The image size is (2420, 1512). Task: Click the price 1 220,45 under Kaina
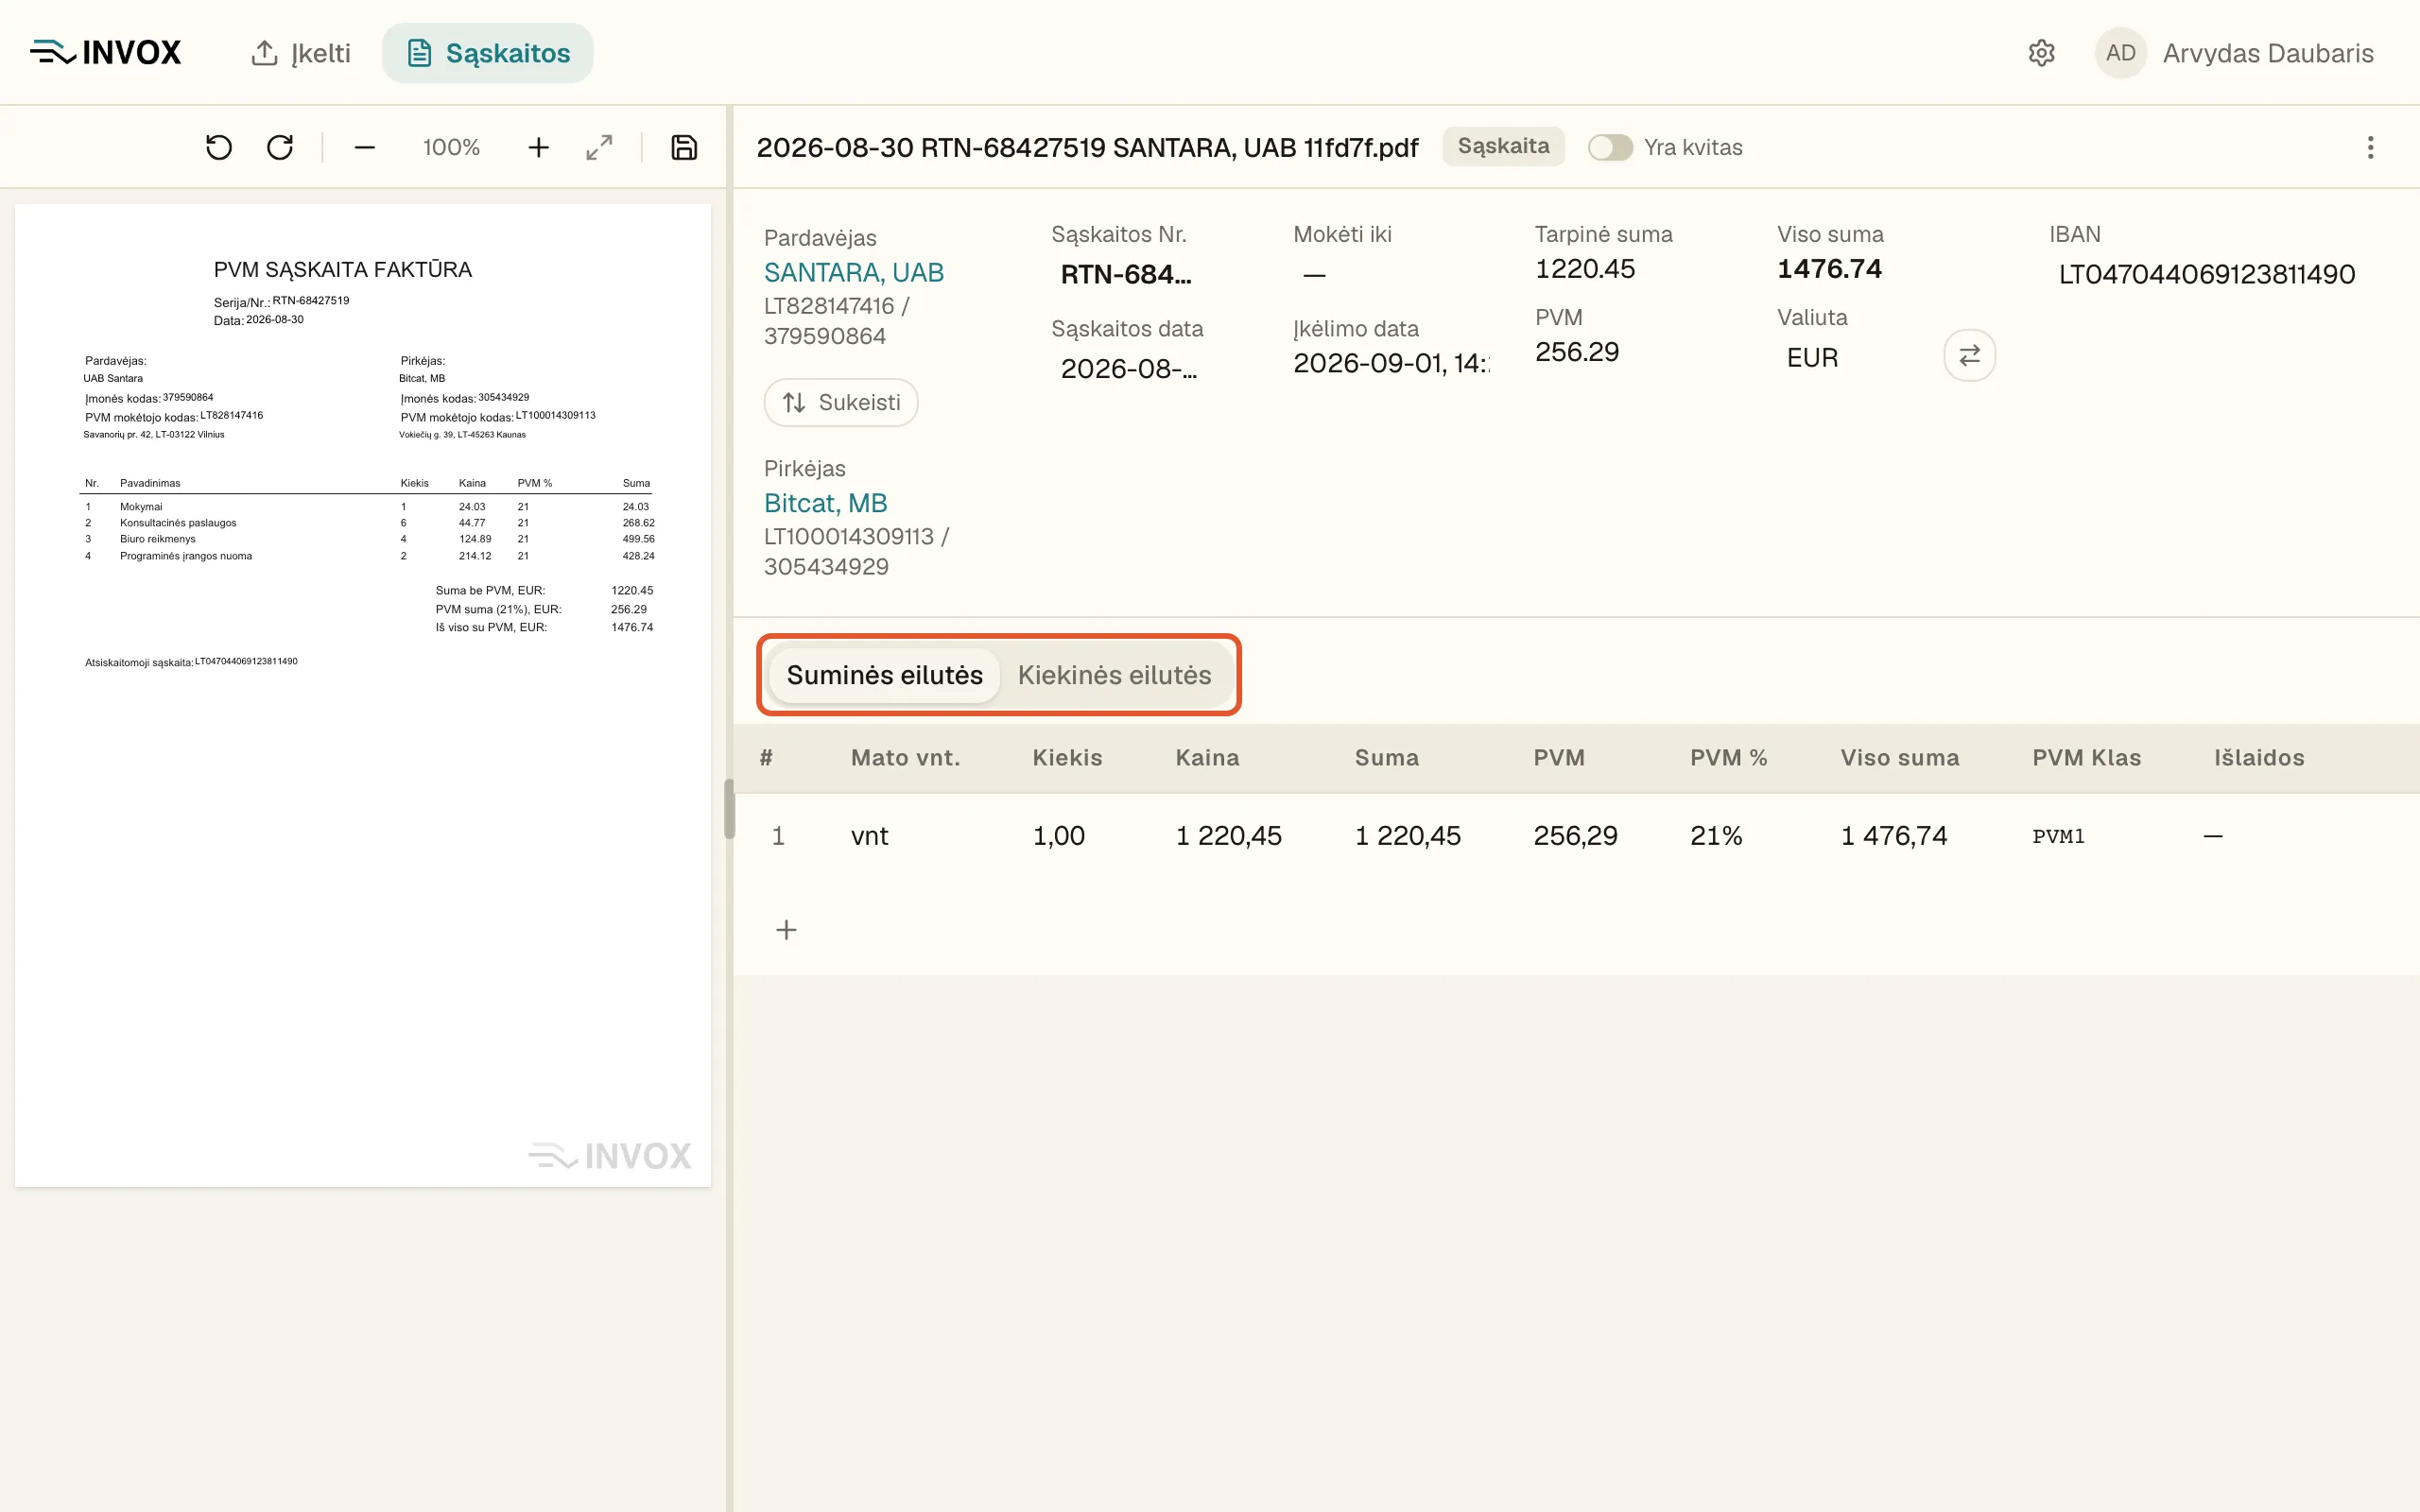1228,836
